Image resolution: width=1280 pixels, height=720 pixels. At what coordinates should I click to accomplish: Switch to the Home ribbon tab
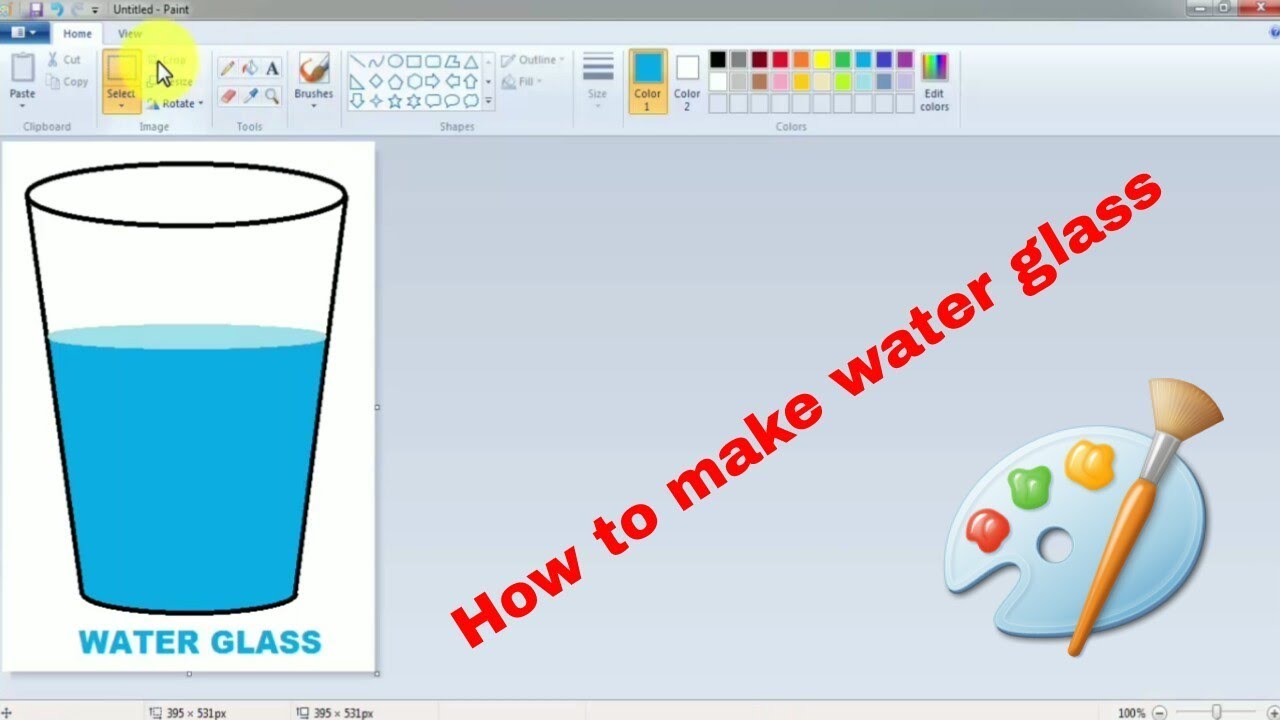tap(77, 33)
